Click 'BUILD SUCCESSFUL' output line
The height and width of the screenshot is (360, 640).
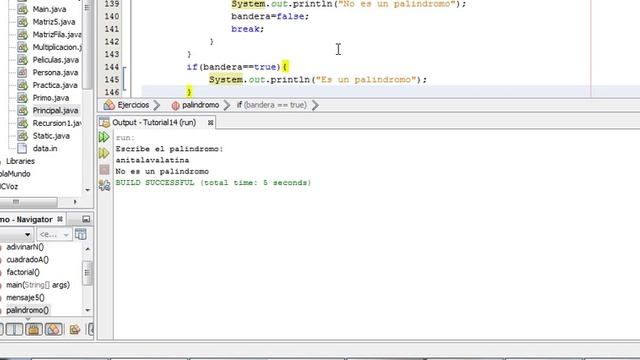point(213,182)
